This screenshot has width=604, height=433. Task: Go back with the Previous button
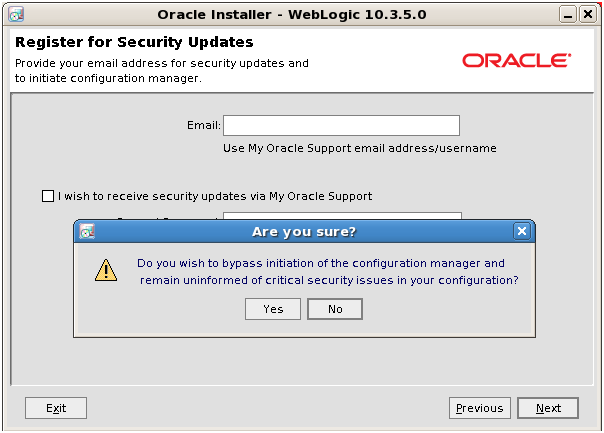tap(480, 408)
